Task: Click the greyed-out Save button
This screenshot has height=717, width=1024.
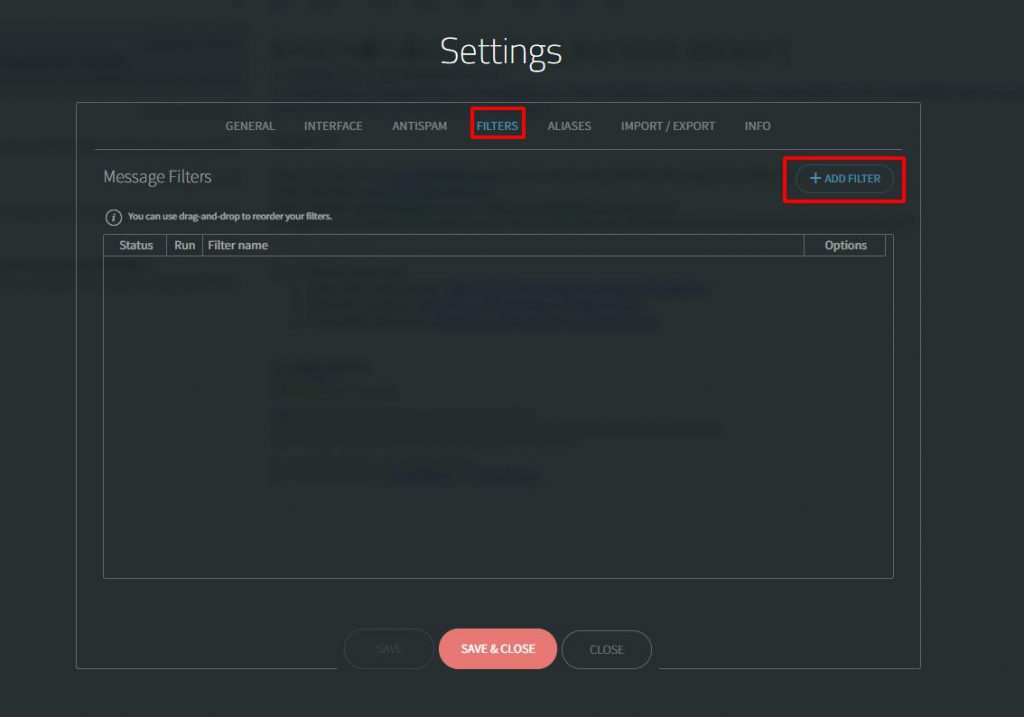Action: pyautogui.click(x=389, y=649)
